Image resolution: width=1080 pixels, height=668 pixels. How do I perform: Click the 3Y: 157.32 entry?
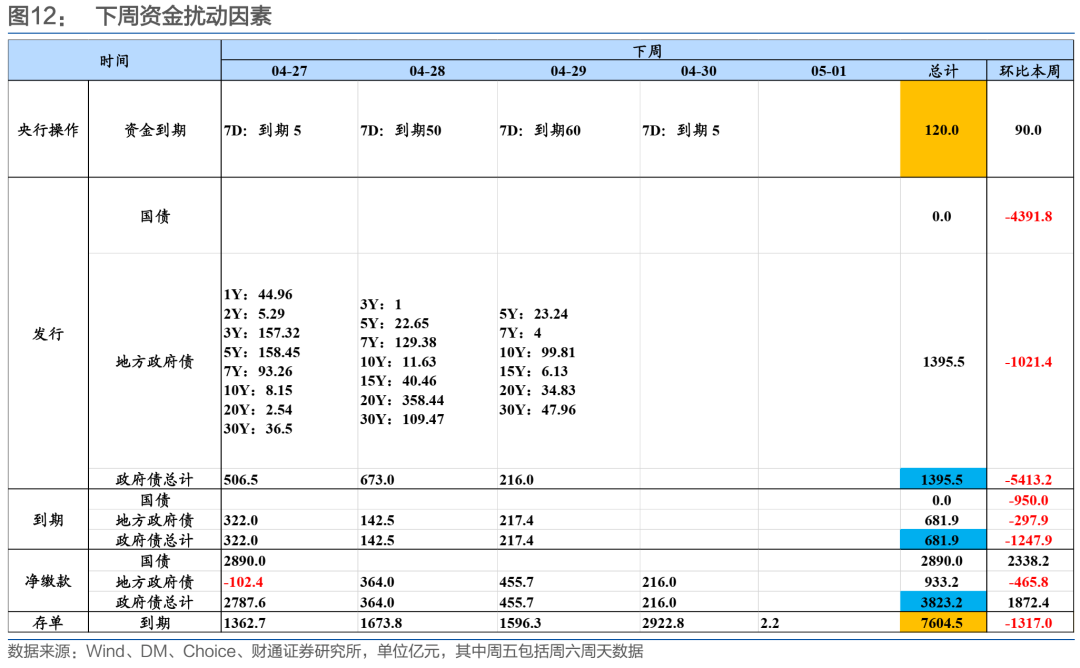tap(262, 333)
